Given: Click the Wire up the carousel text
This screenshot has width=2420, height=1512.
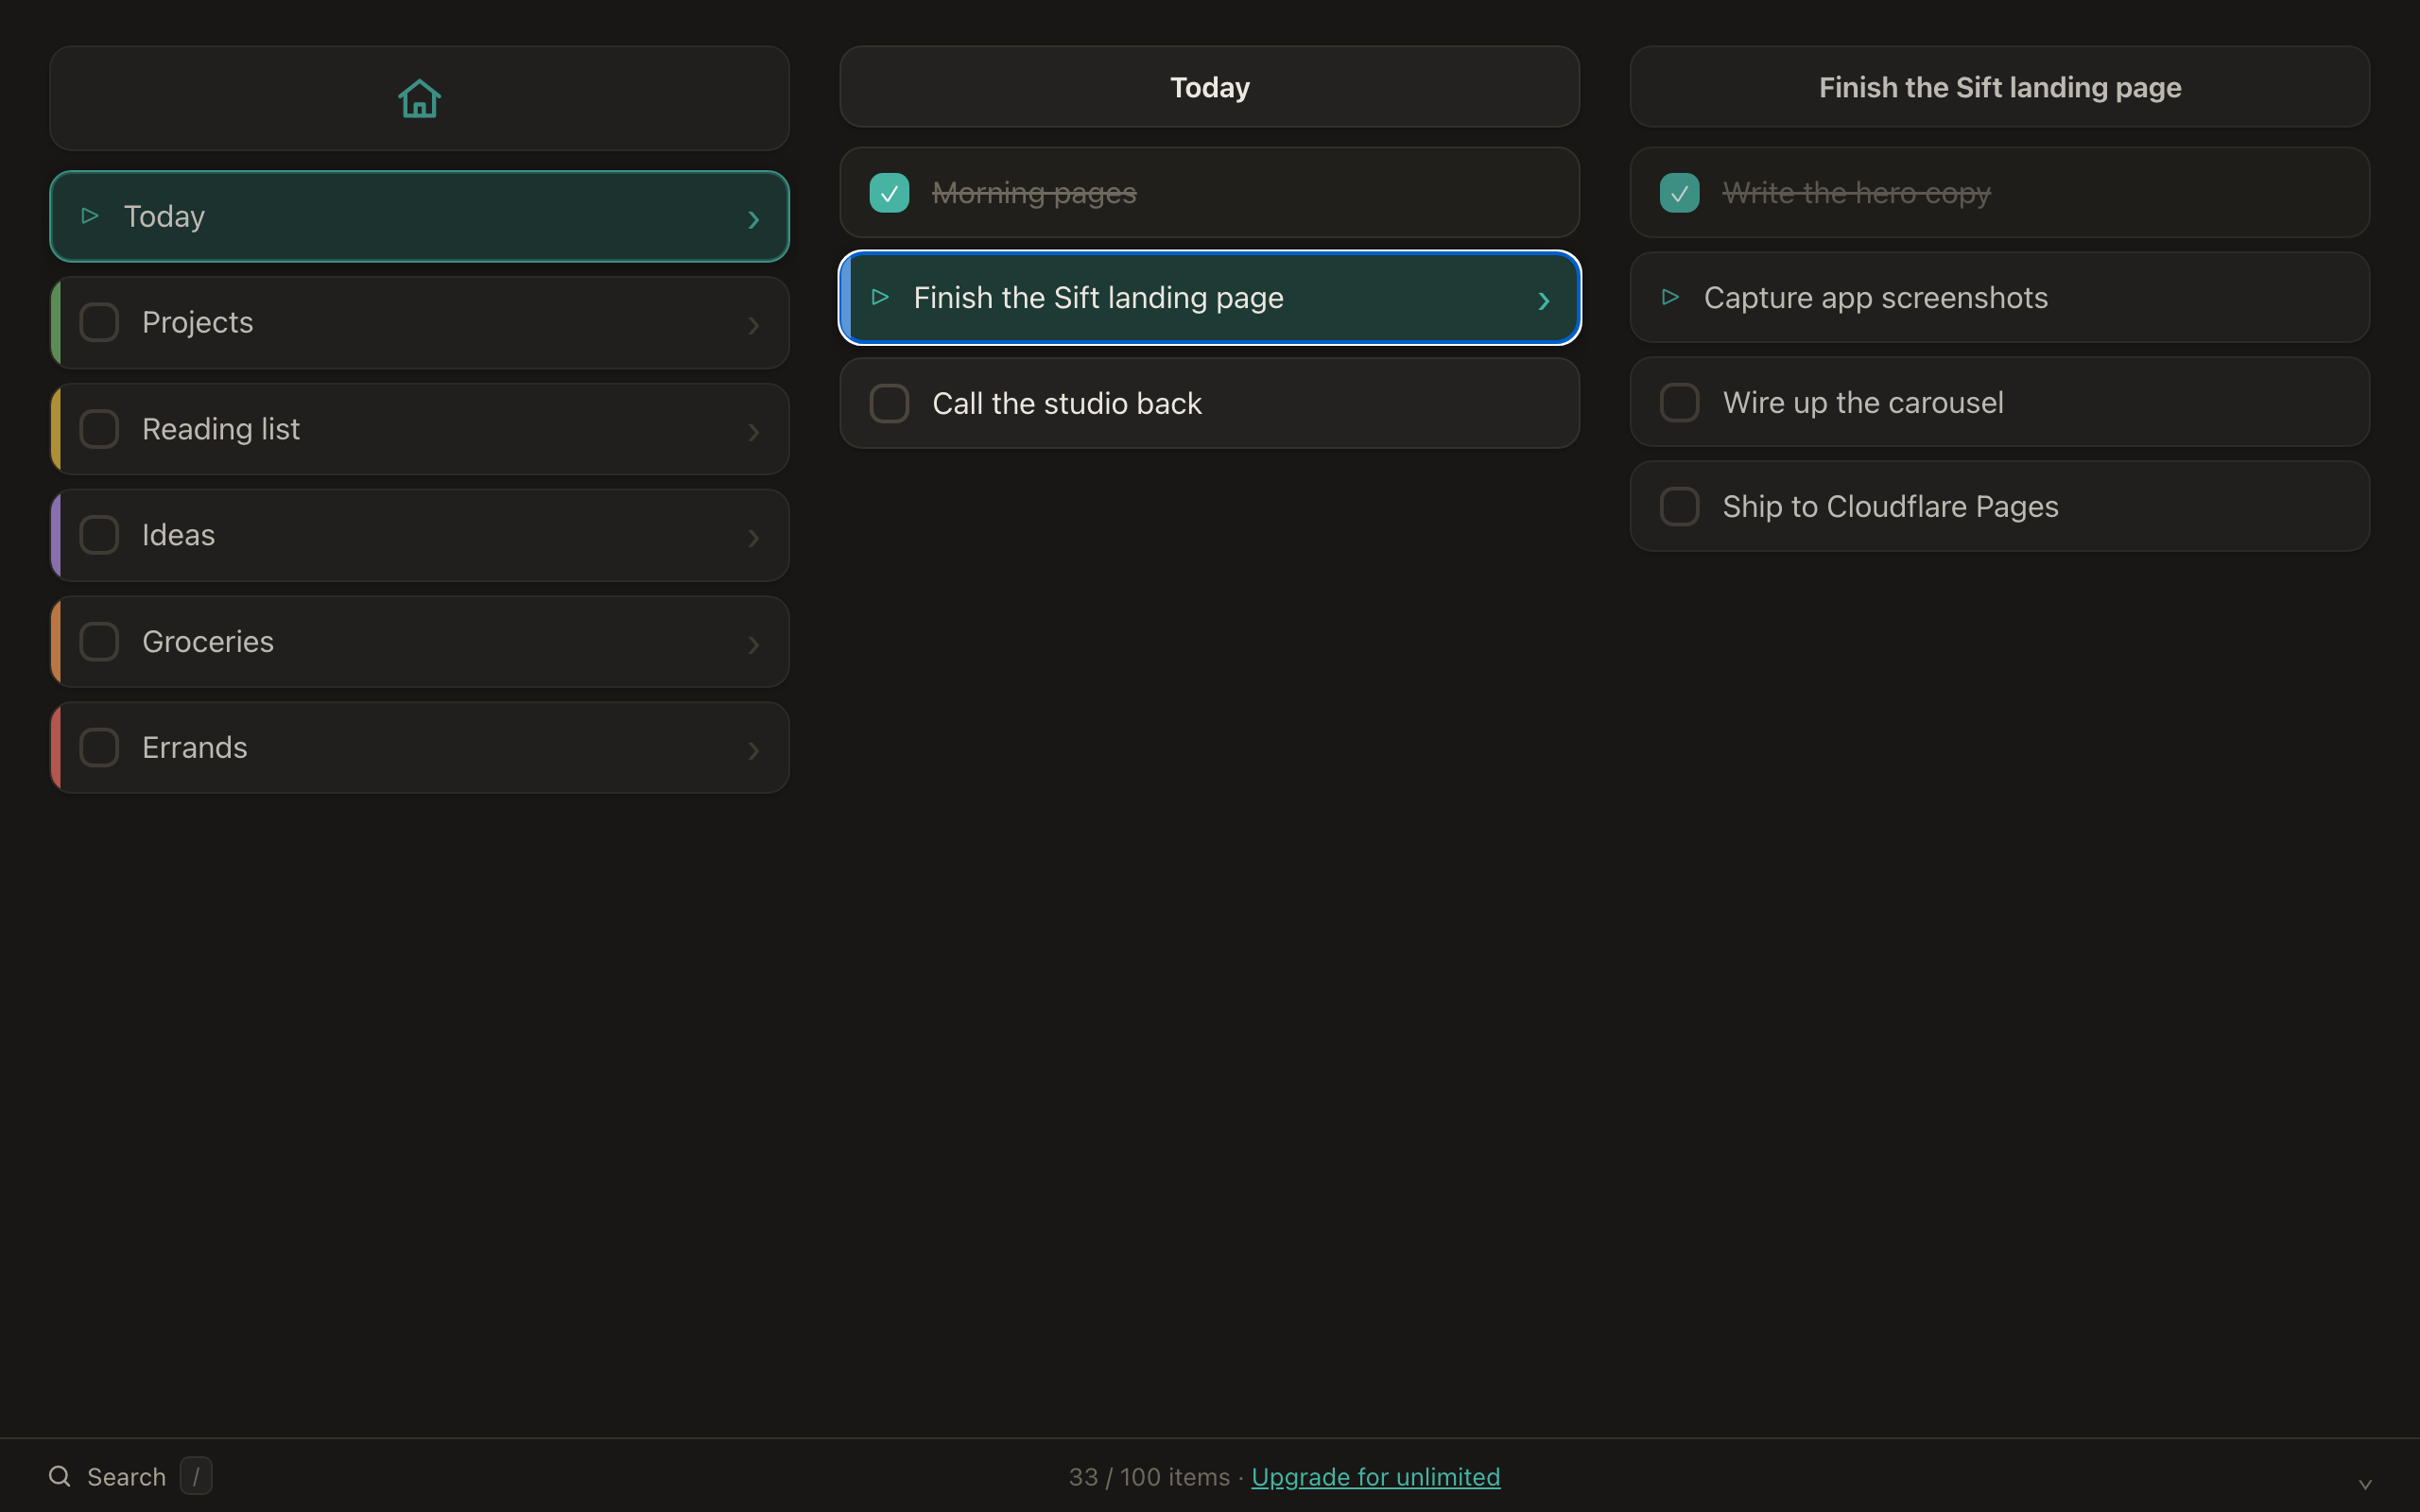Looking at the screenshot, I should (x=1863, y=402).
